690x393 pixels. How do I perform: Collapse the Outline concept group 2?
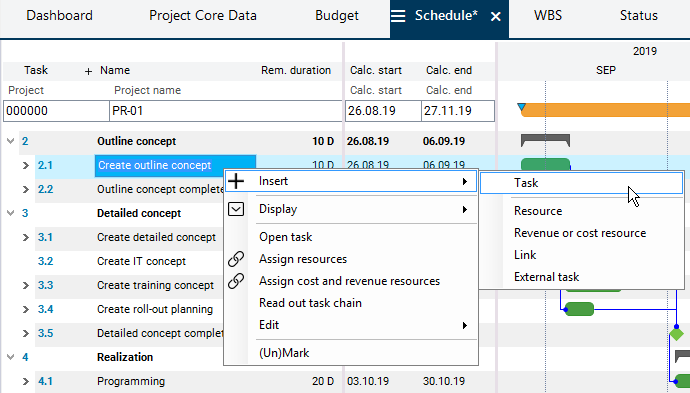coord(11,141)
